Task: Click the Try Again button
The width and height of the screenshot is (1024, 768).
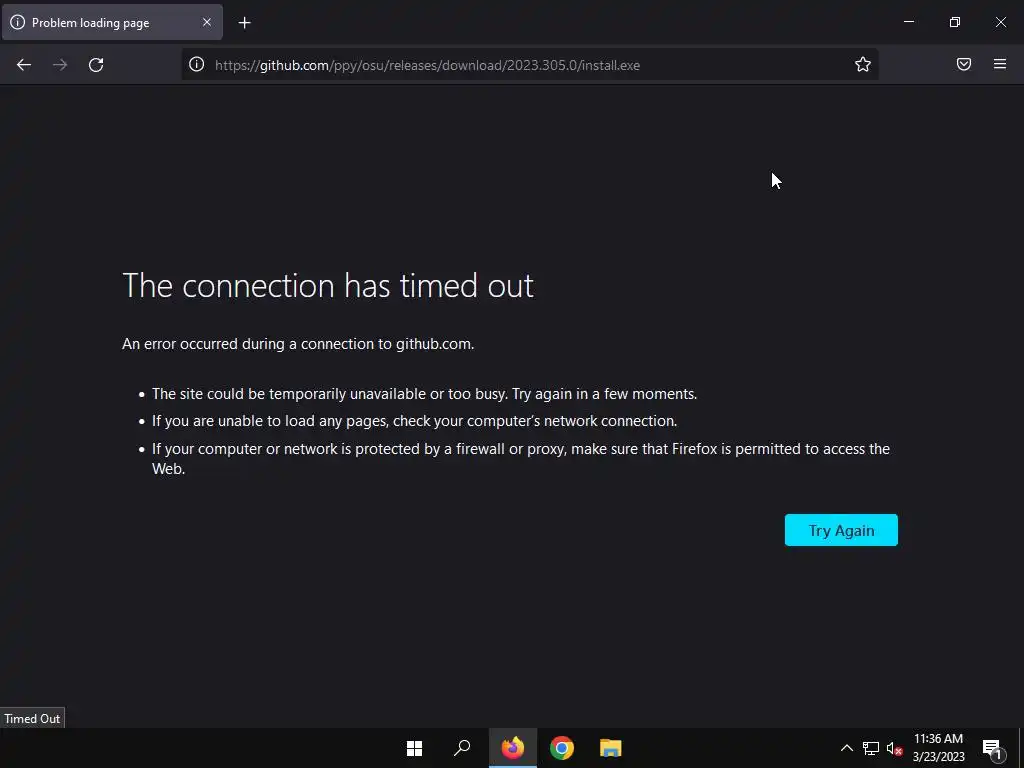Action: [841, 530]
